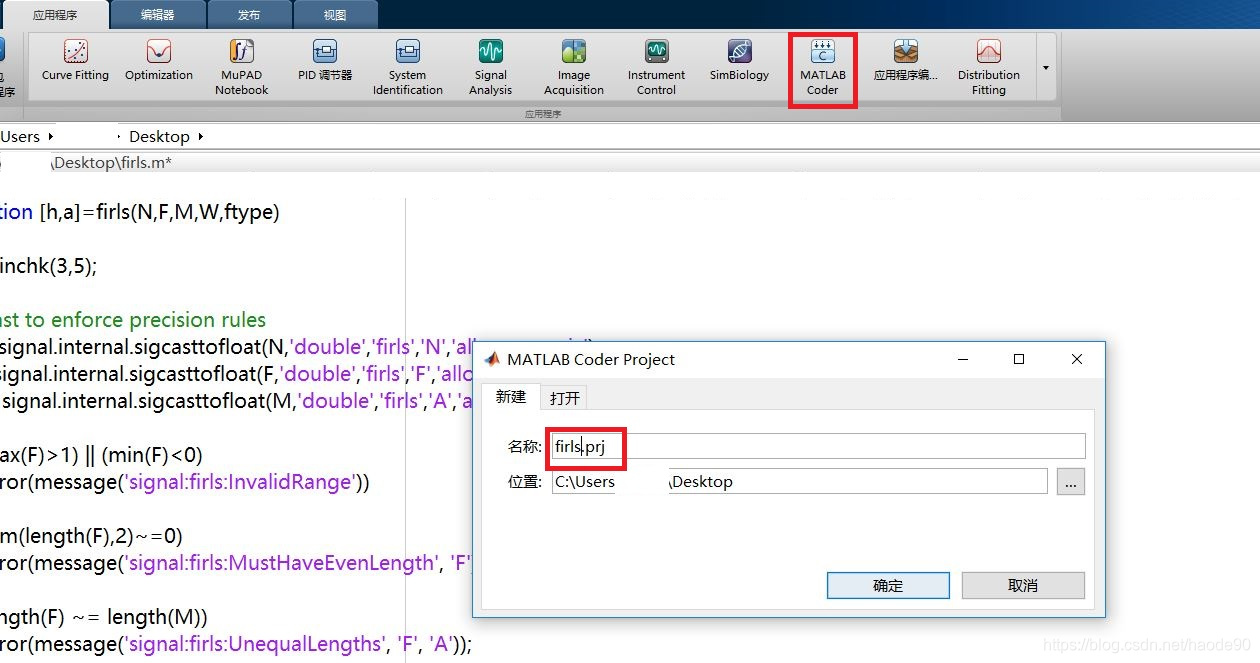Switch to the 发布 ribbon tab
Image resolution: width=1260 pixels, height=663 pixels.
pyautogui.click(x=250, y=15)
